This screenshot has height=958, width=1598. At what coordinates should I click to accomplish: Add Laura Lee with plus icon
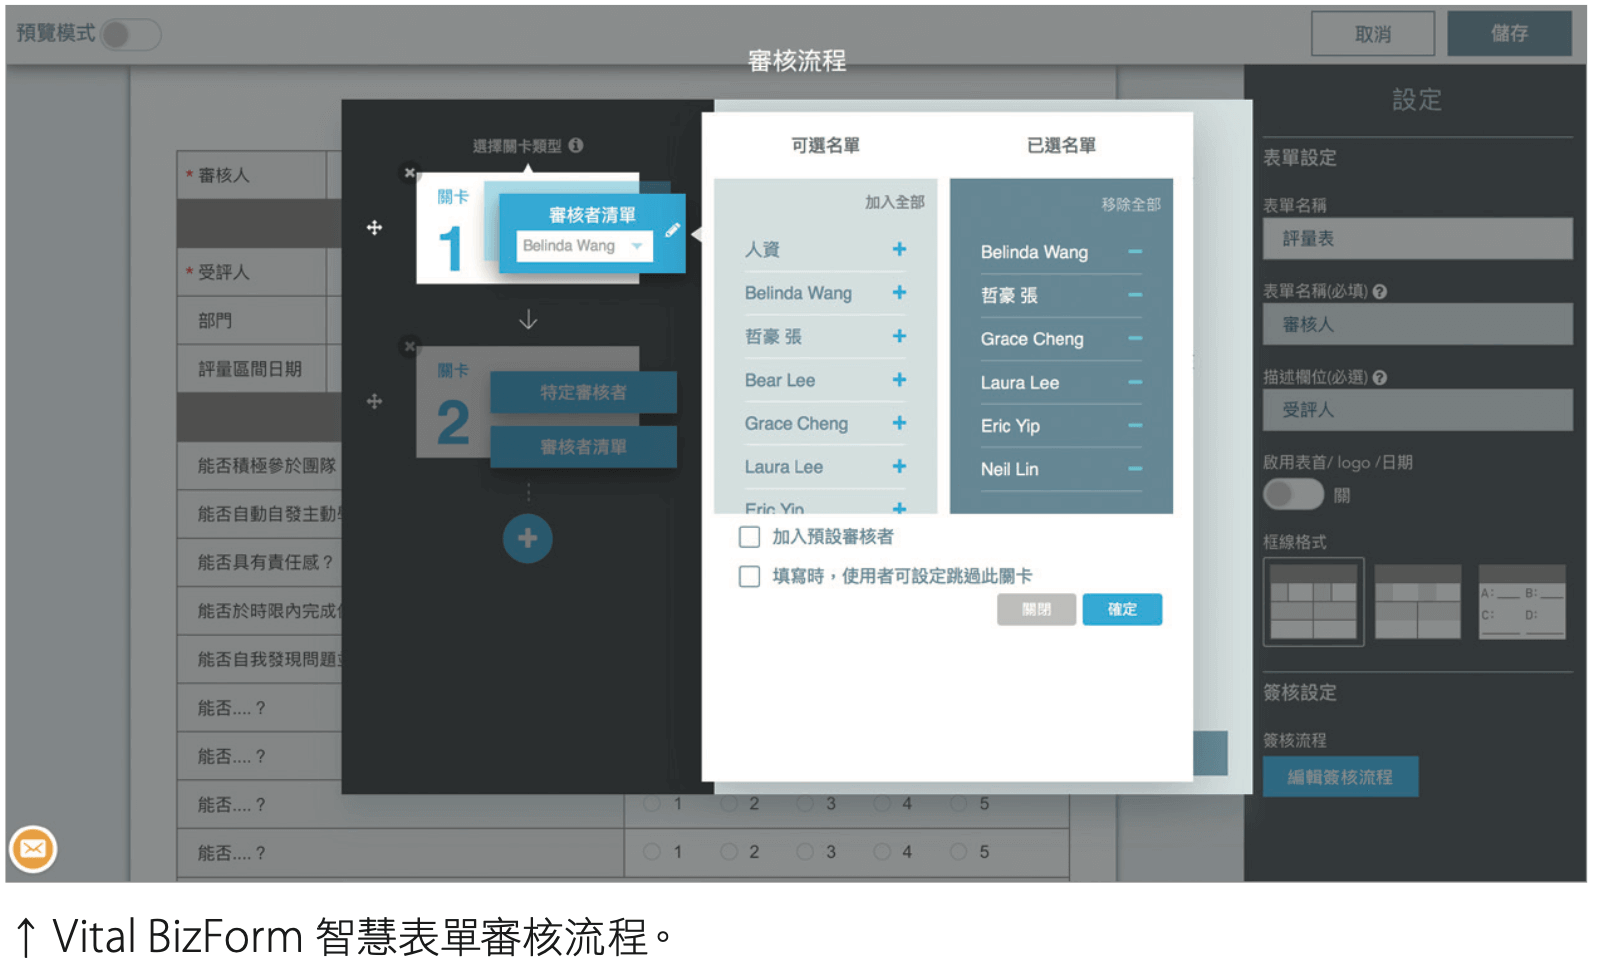point(899,466)
